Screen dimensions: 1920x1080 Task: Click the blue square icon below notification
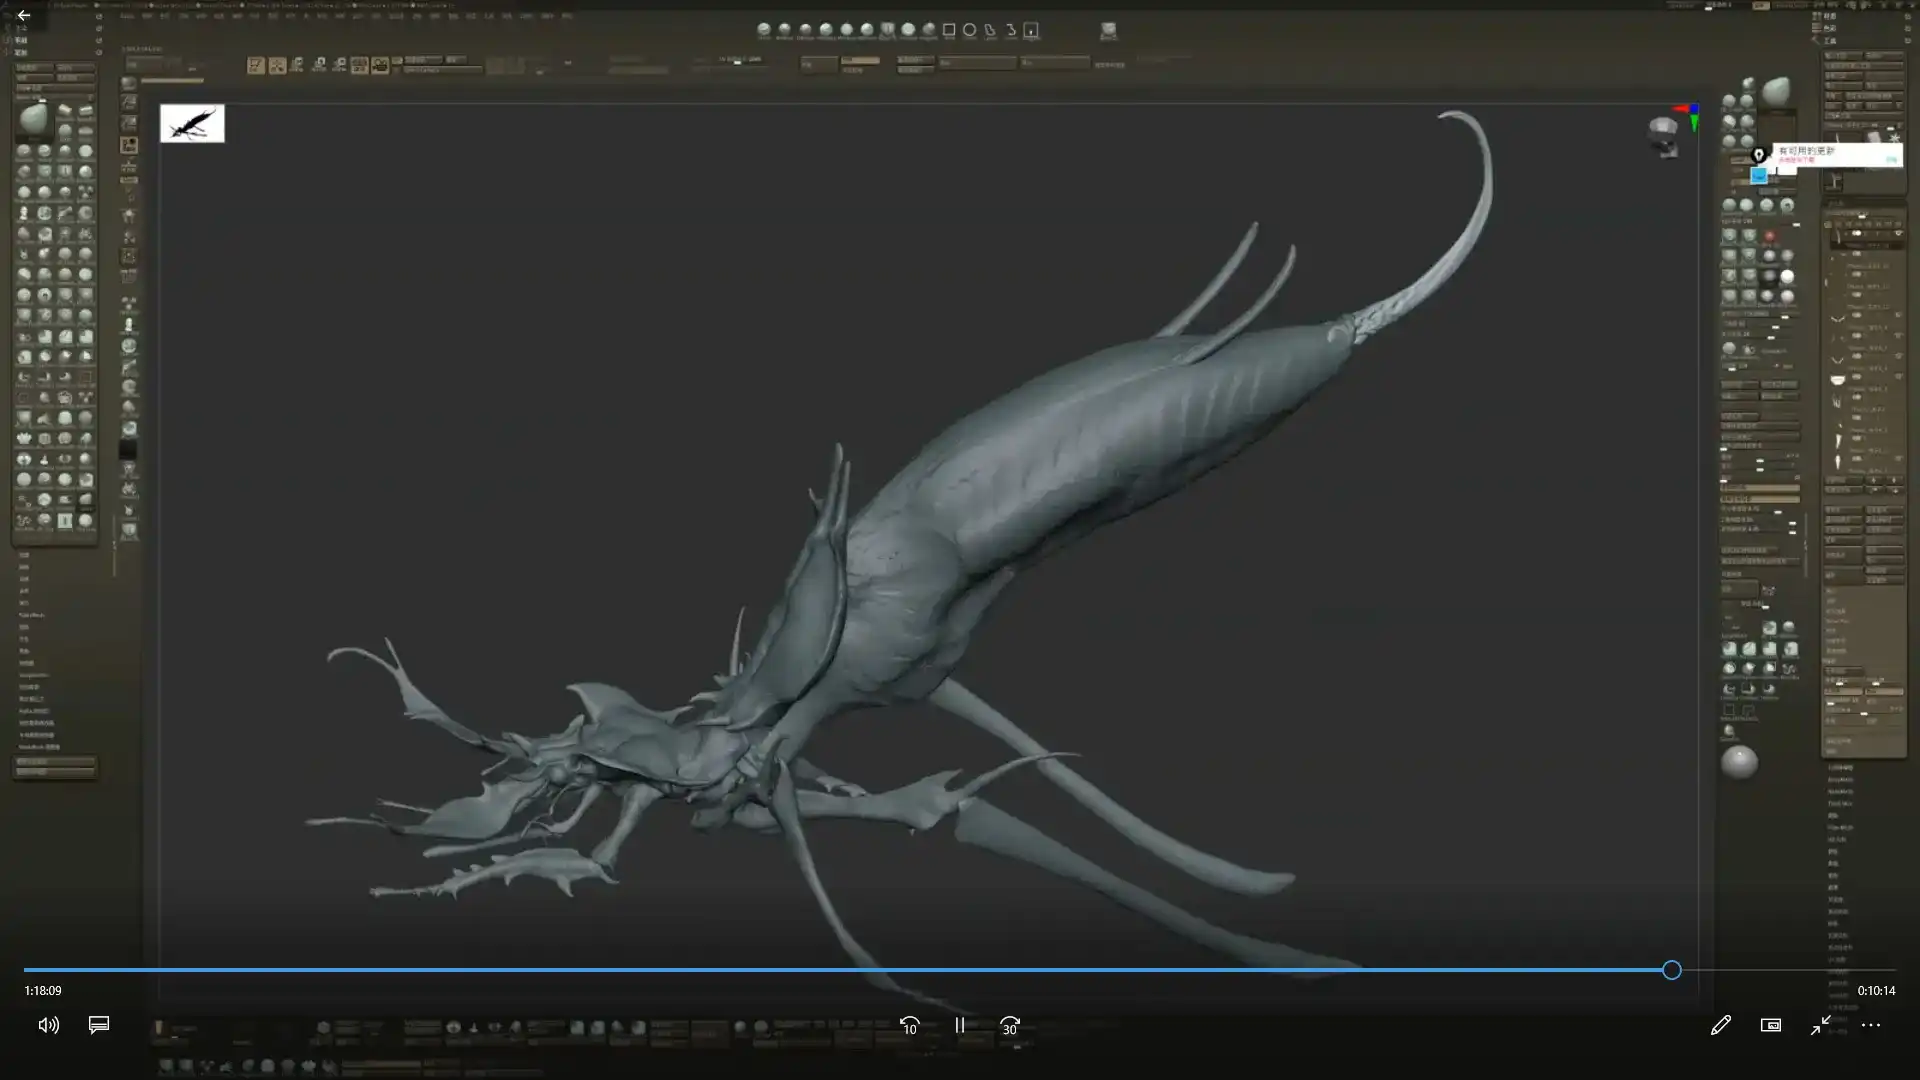[x=1758, y=176]
